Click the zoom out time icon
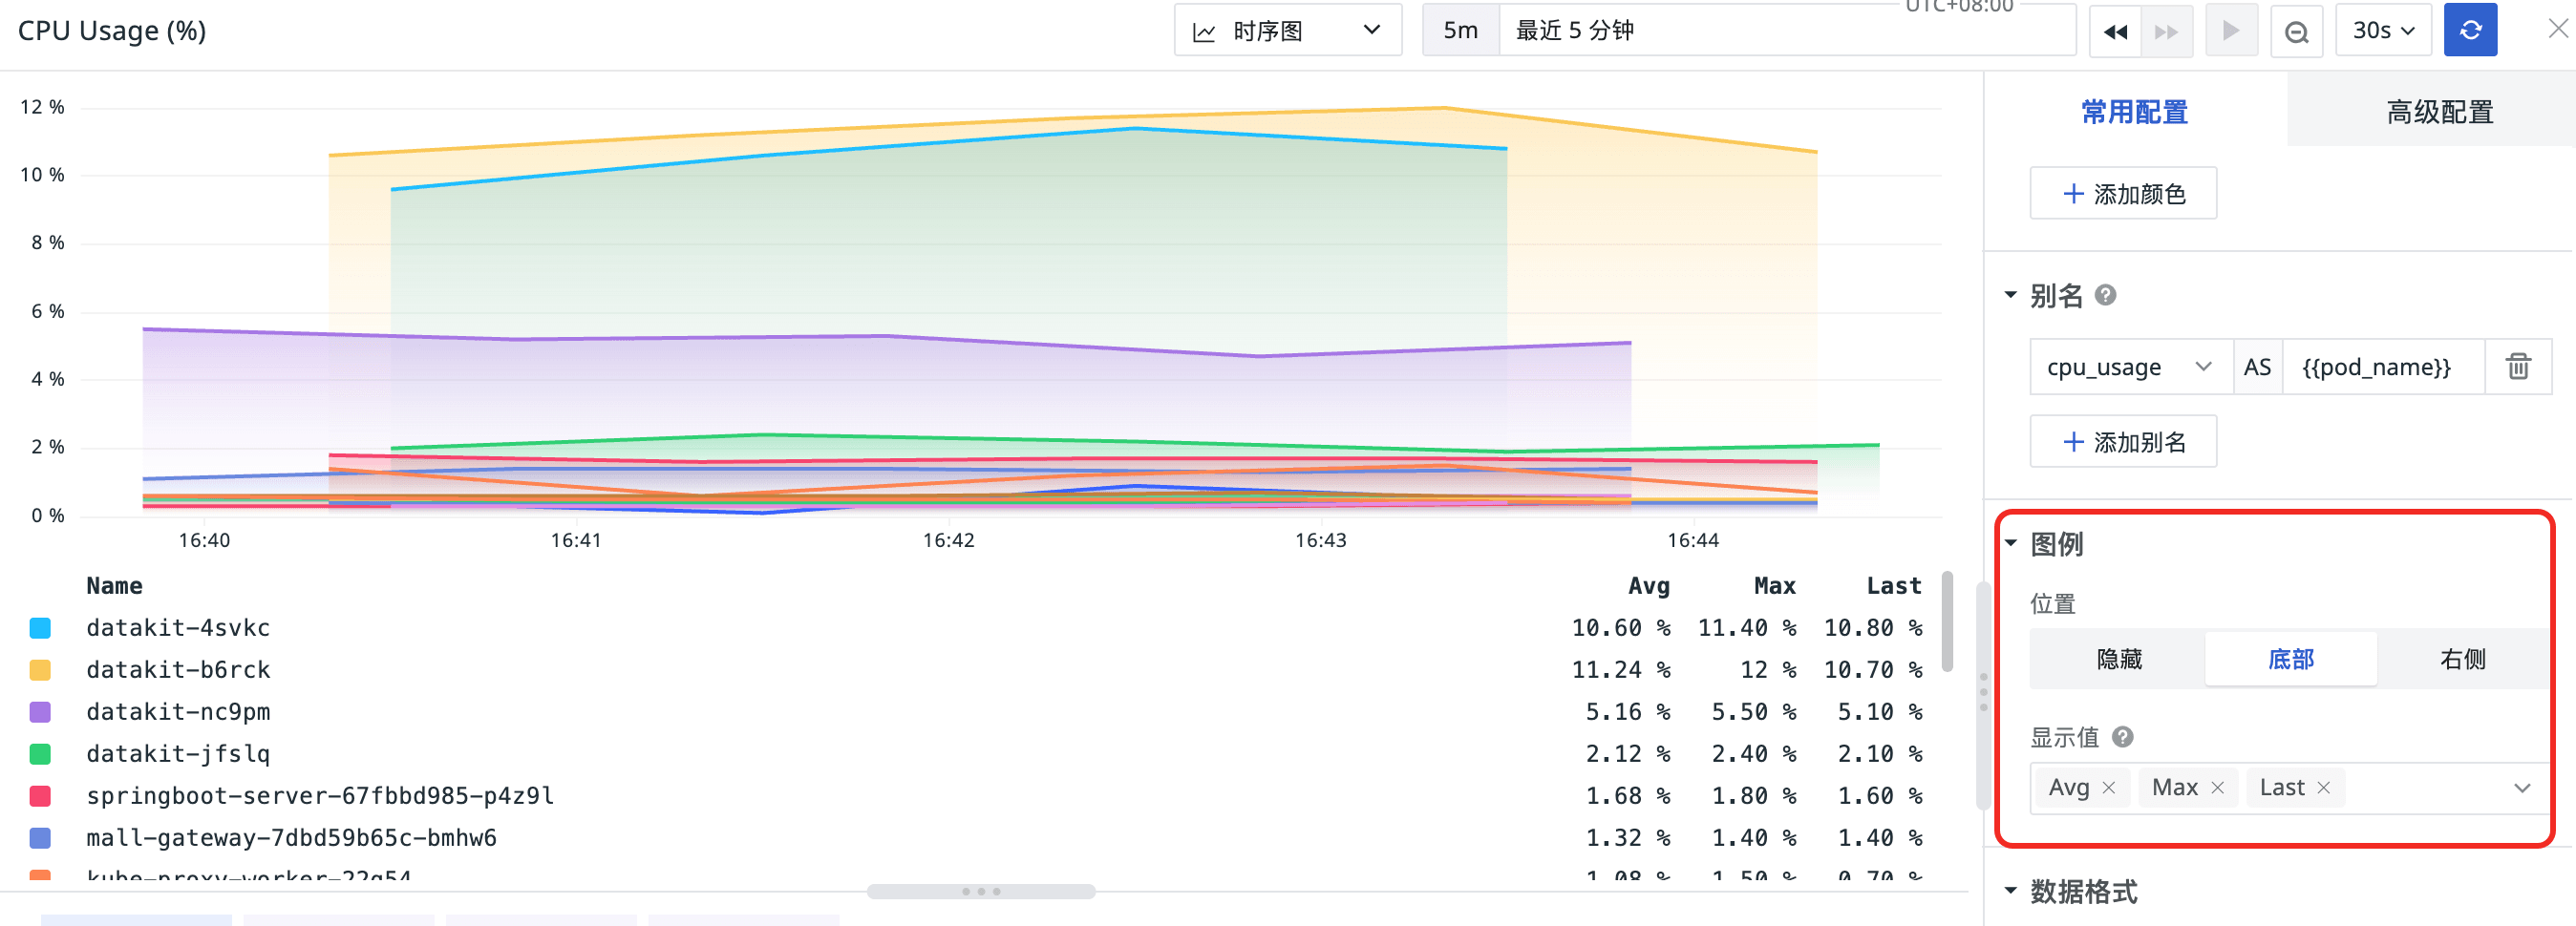2576x926 pixels. pos(2296,32)
